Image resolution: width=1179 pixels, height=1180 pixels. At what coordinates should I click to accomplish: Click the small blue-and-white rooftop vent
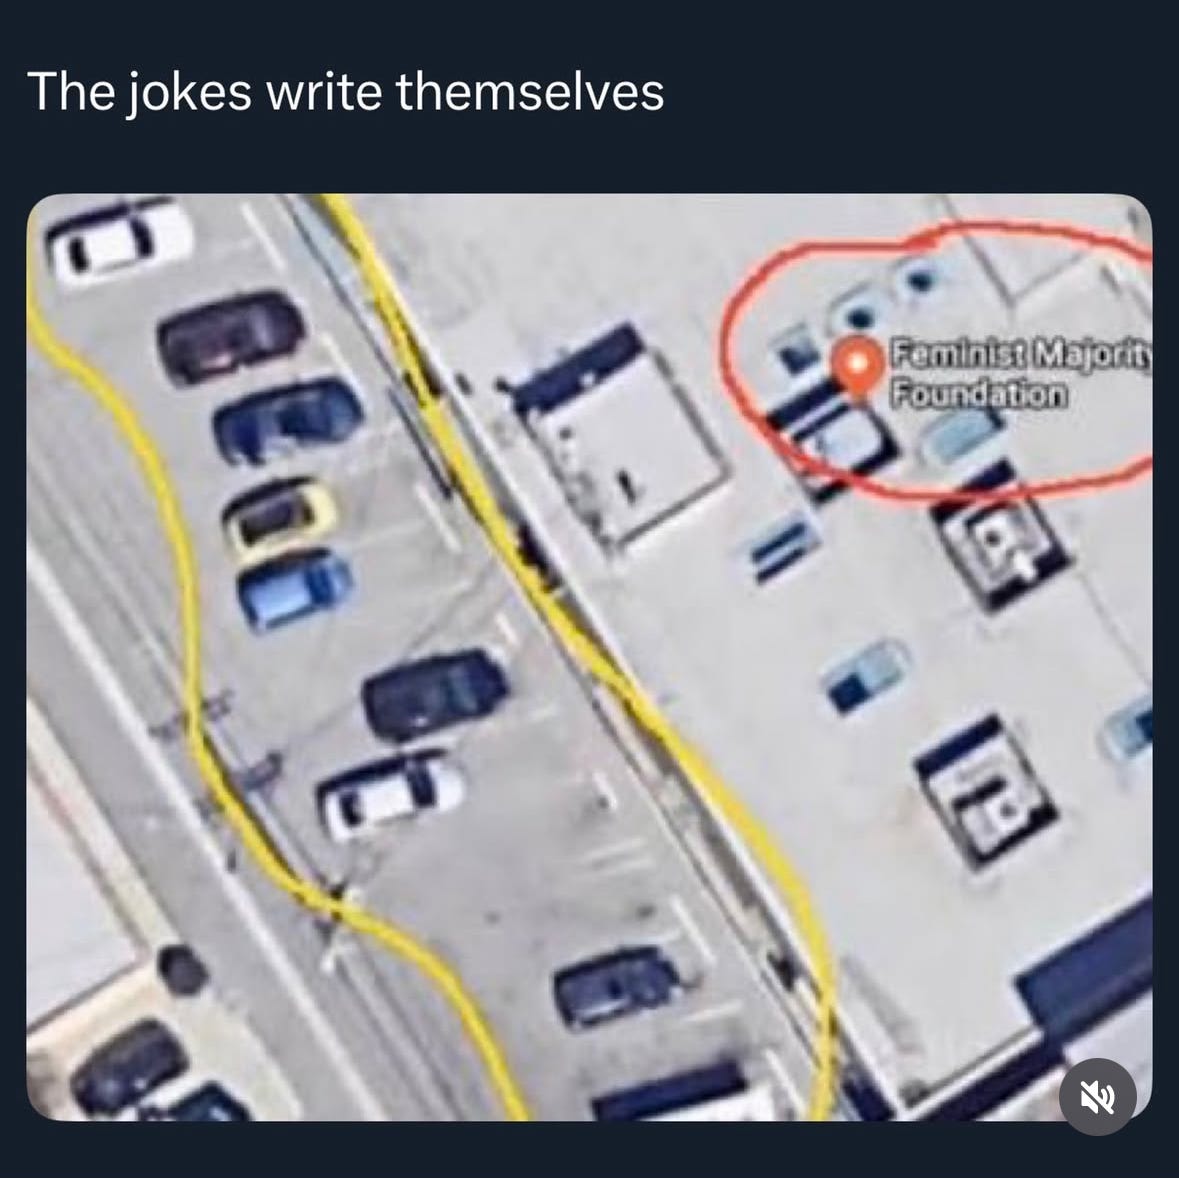coord(864,675)
